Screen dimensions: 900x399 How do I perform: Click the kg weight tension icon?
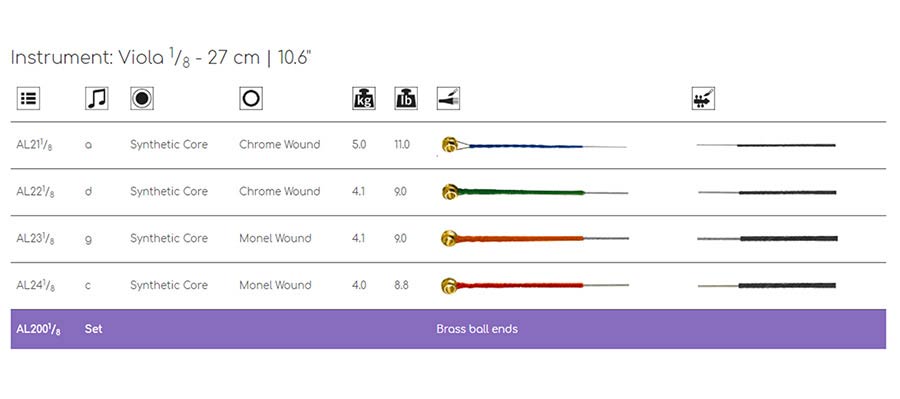pos(363,98)
